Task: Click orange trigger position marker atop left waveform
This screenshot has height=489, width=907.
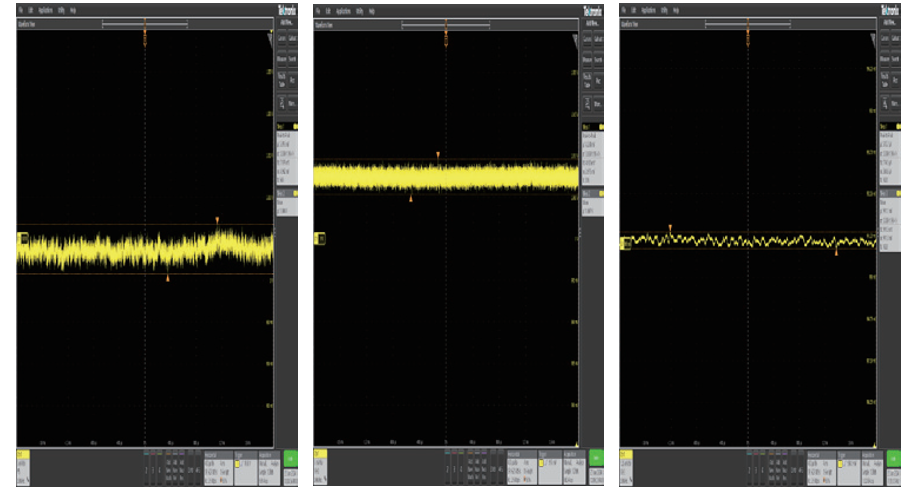Action: [x=146, y=40]
